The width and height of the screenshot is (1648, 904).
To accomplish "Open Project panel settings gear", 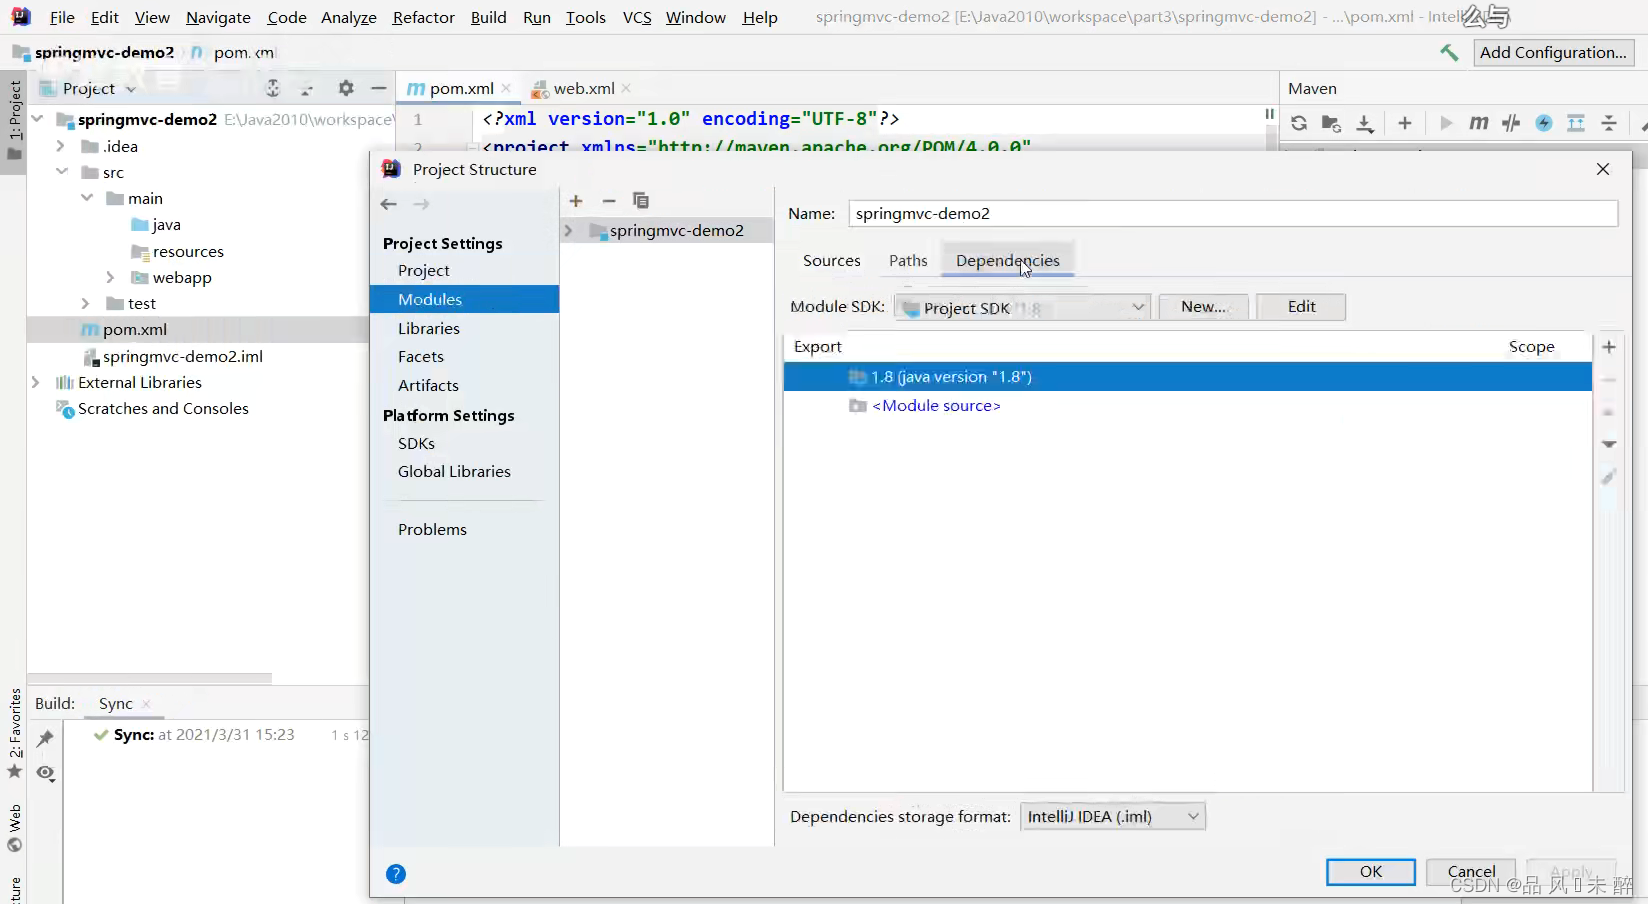I will point(346,88).
